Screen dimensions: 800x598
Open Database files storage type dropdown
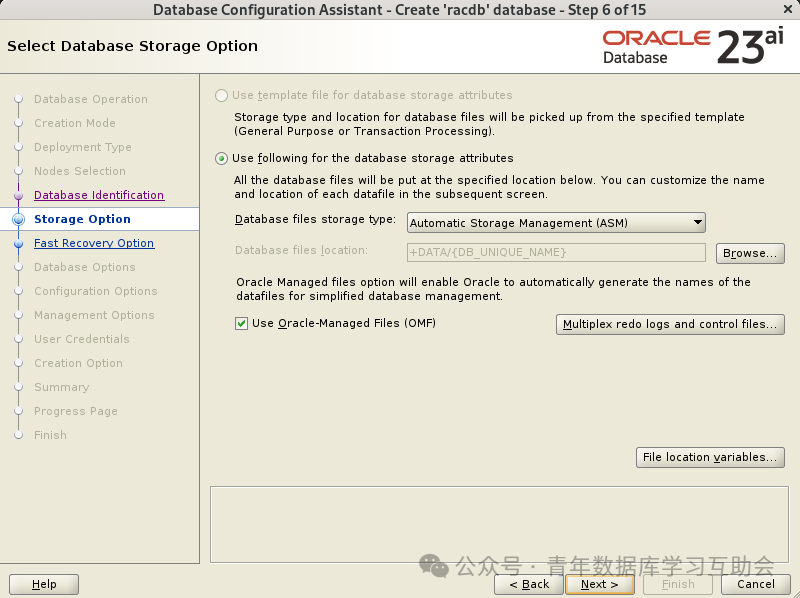[x=556, y=223]
